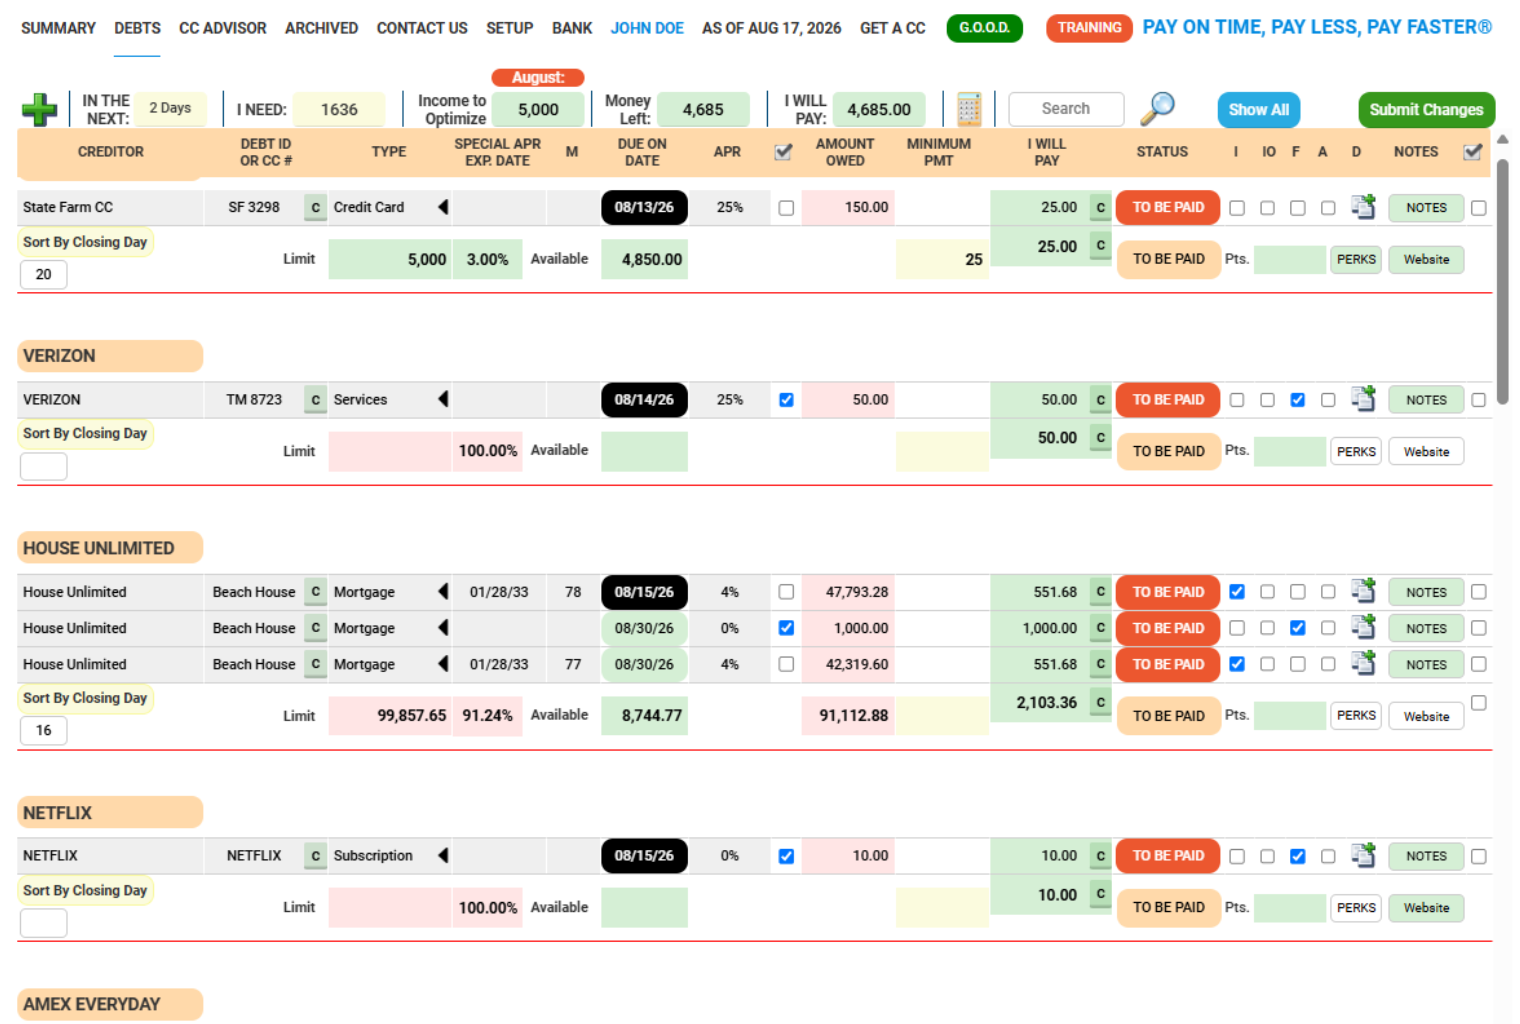Screen dimensions: 1520x1024
Task: Click the C button beside TM 8723
Action: coord(316,400)
